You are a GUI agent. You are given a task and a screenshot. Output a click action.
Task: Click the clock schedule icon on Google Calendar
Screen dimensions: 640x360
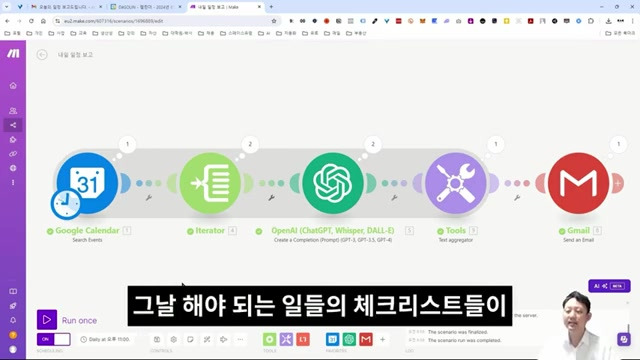point(66,204)
